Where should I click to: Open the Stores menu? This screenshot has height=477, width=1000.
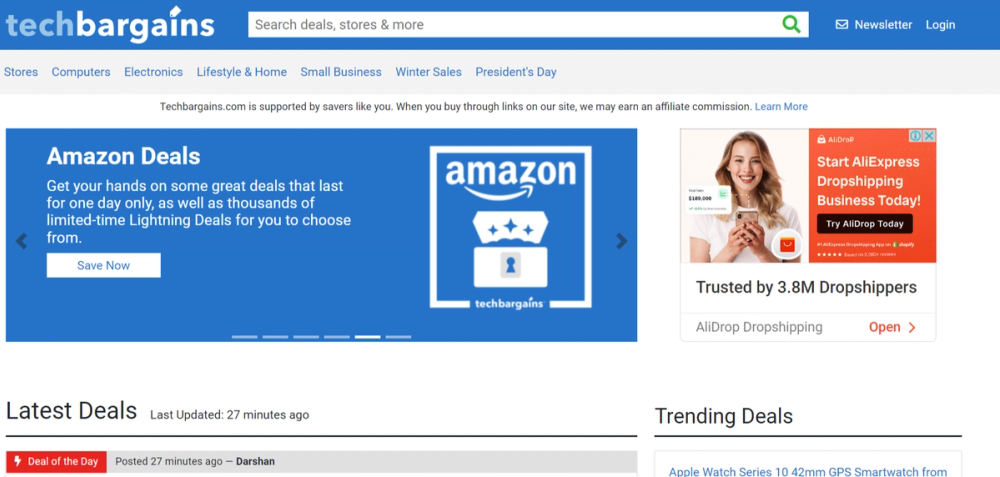coord(21,72)
